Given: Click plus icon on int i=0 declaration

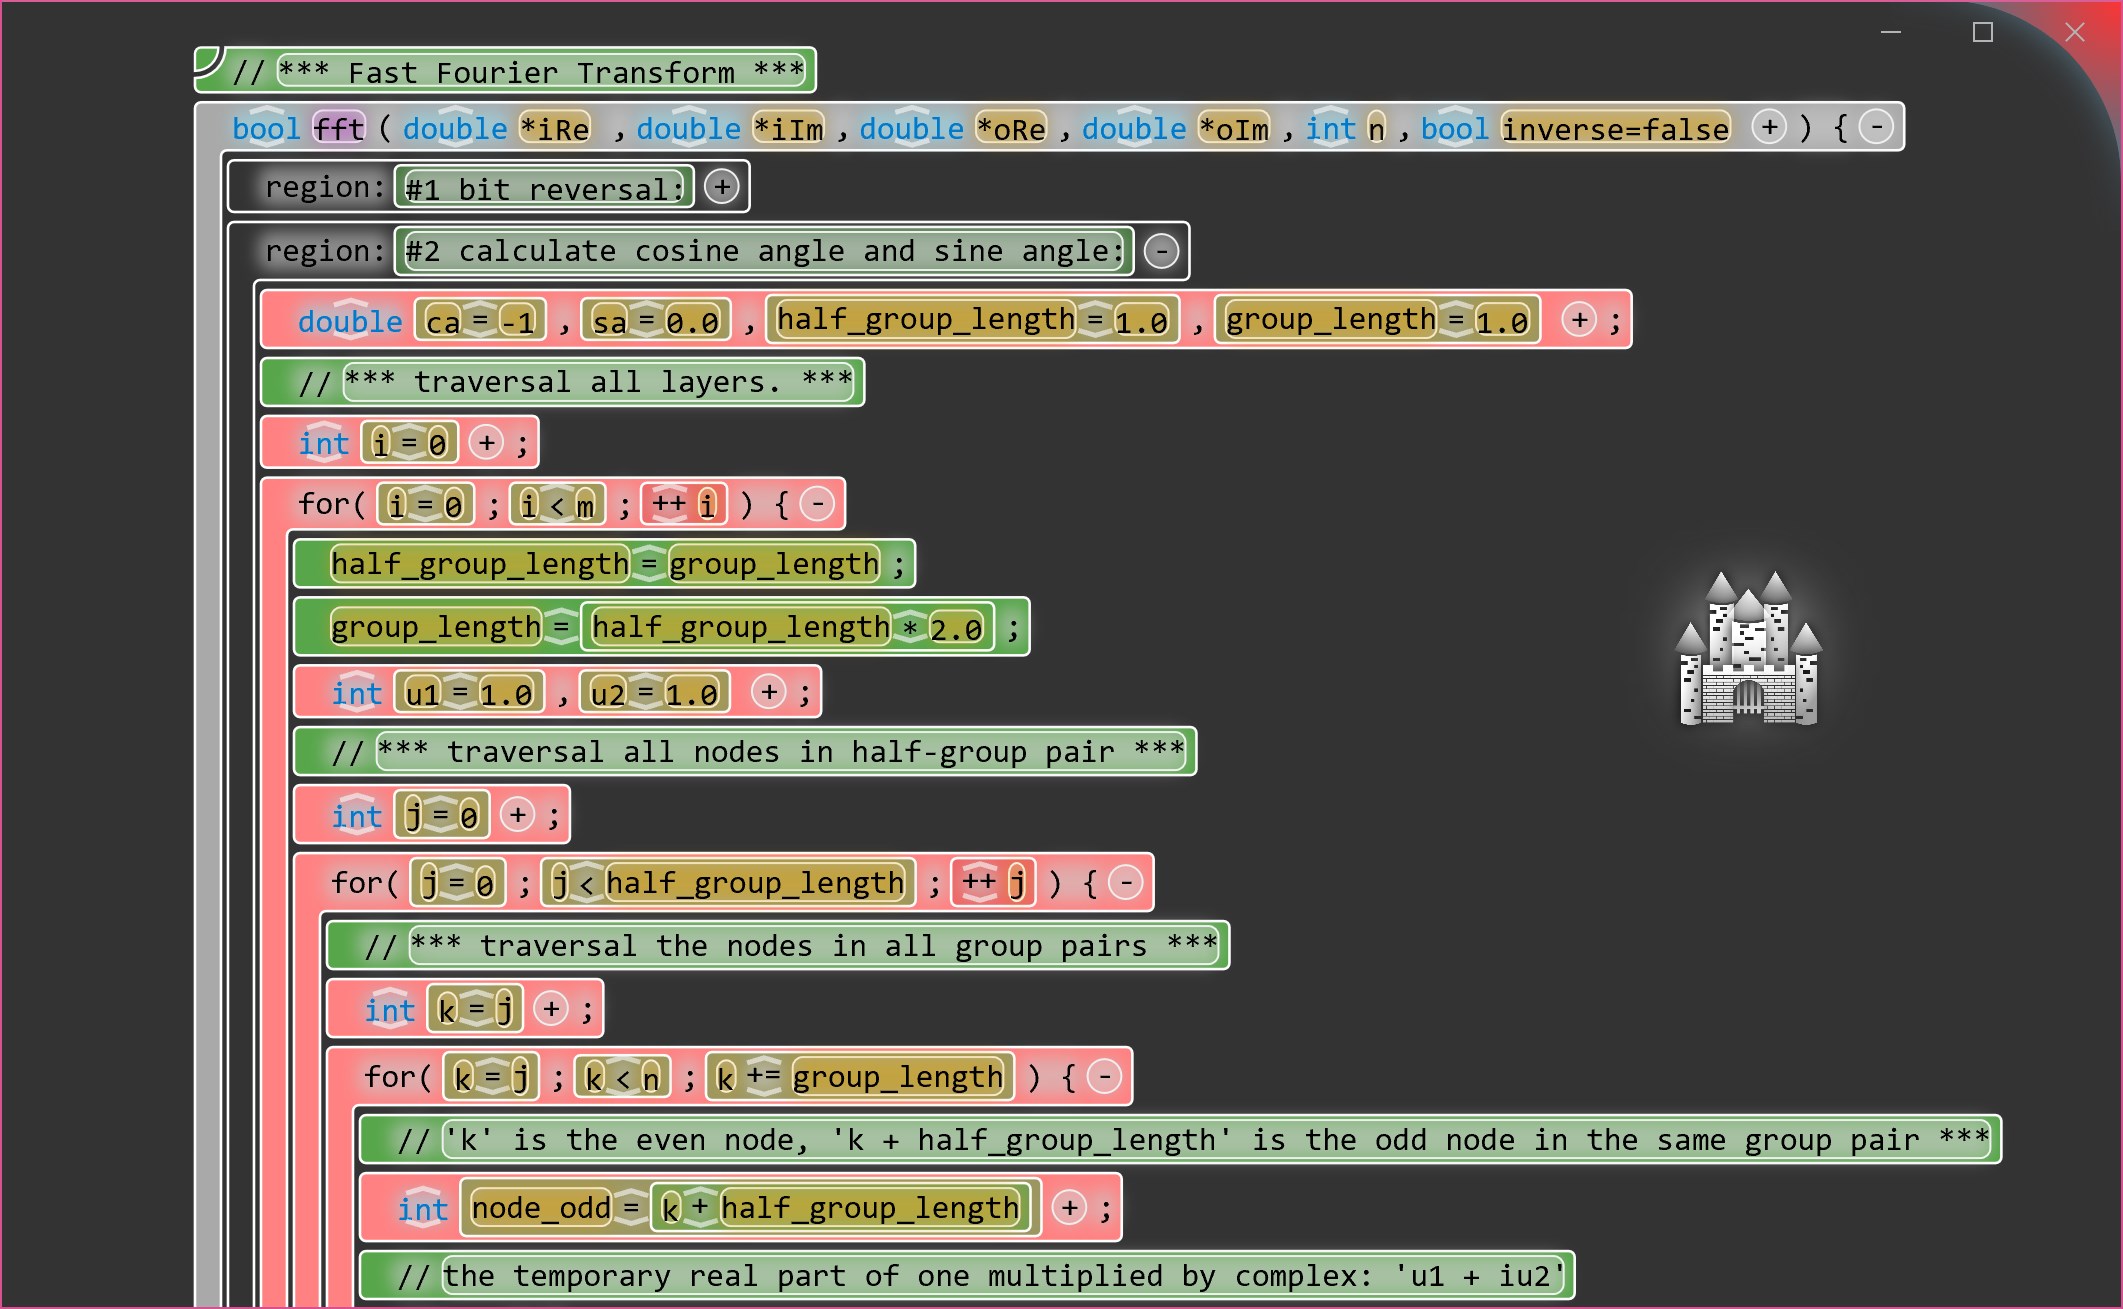Looking at the screenshot, I should click(486, 442).
